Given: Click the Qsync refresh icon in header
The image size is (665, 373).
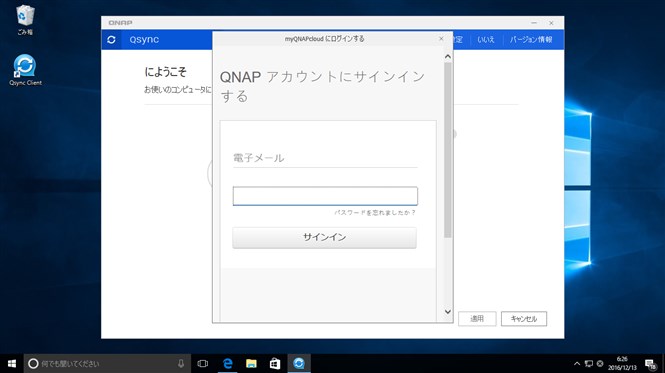Looking at the screenshot, I should (x=111, y=39).
